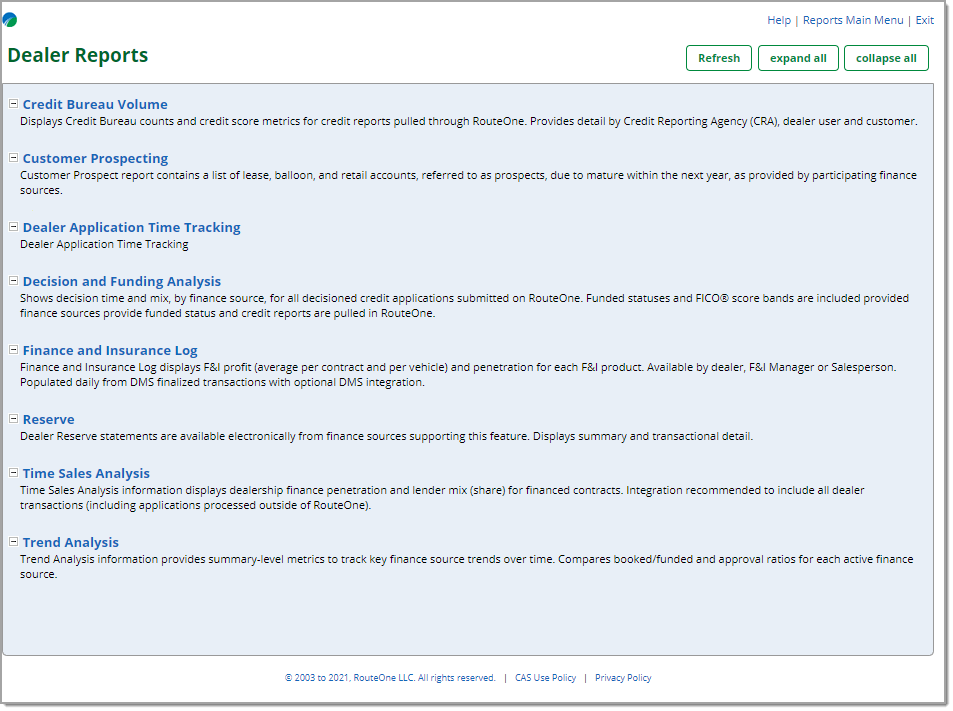The image size is (953, 711).
Task: Go to Reports Main Menu
Action: [855, 20]
